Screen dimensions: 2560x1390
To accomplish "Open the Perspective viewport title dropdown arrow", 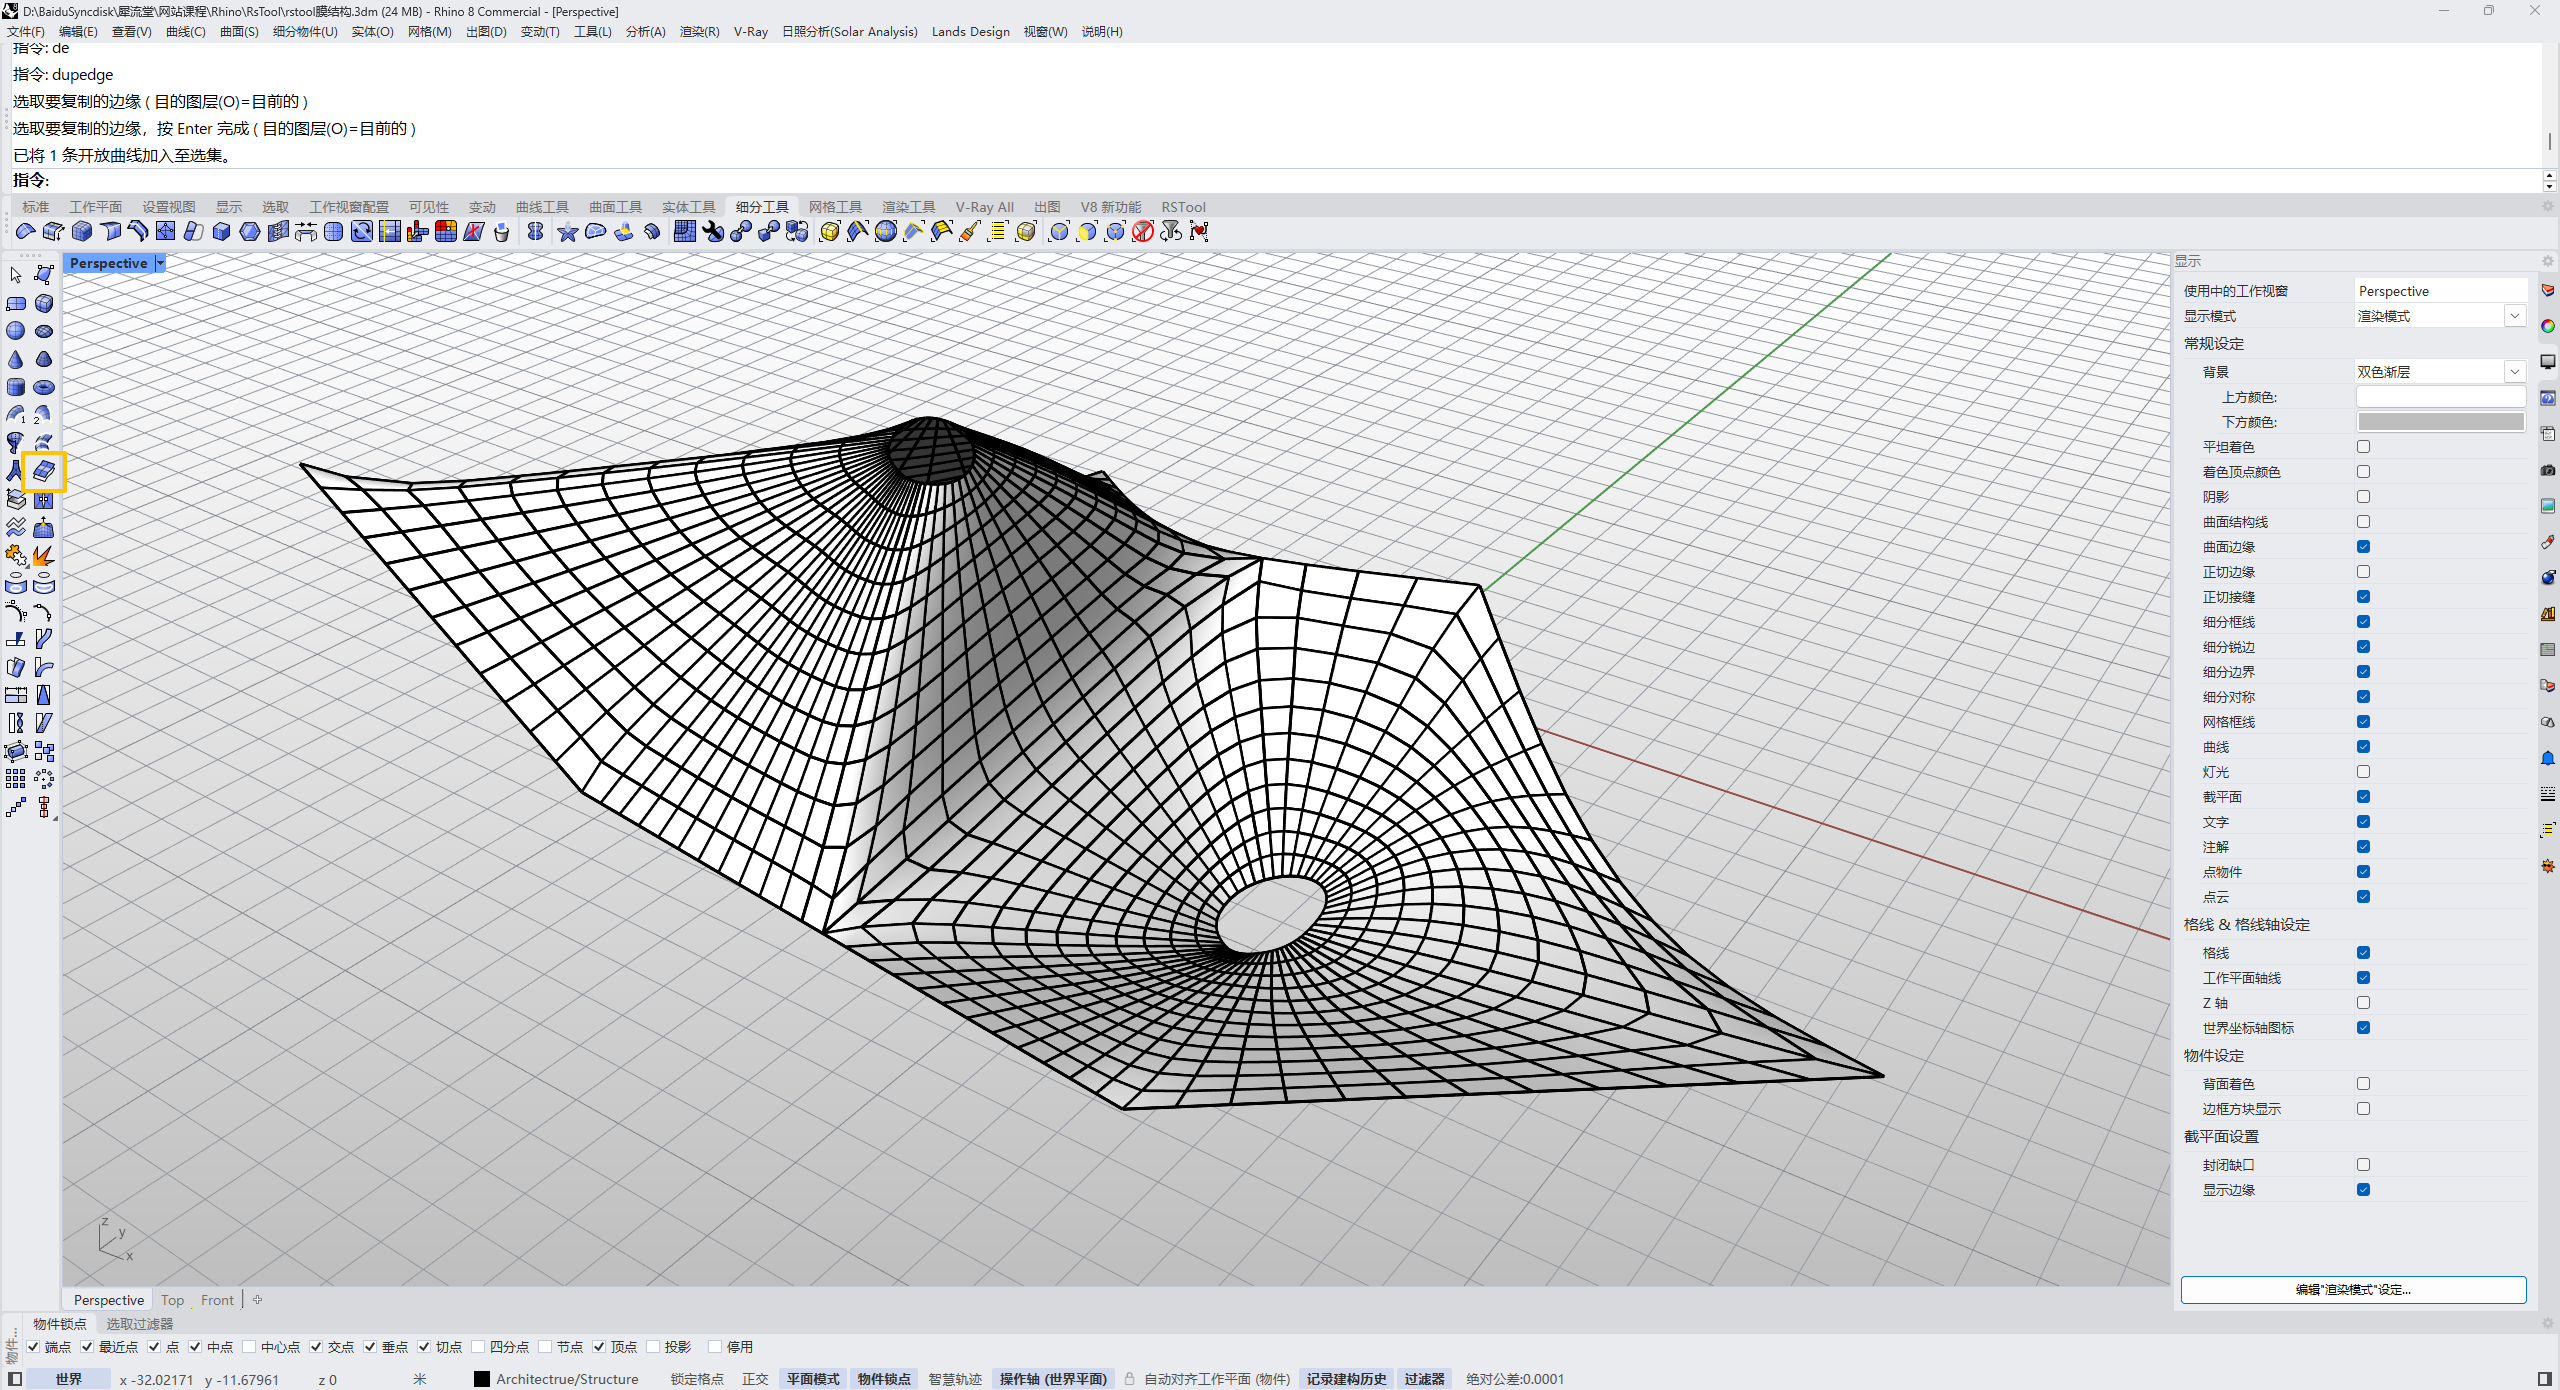I will [160, 263].
